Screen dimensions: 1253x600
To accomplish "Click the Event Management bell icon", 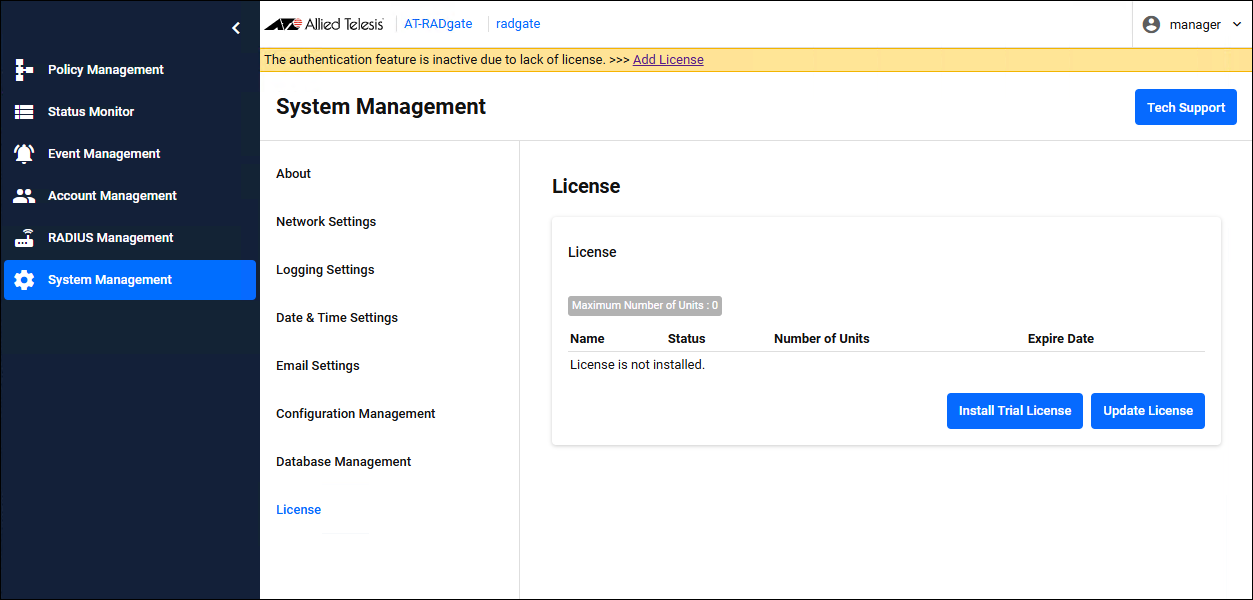I will pos(24,154).
